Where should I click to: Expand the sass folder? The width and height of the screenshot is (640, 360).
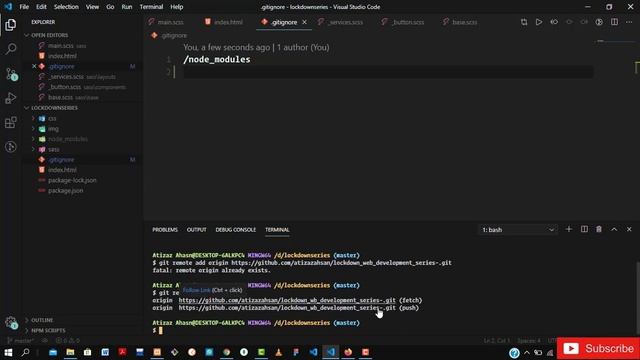pyautogui.click(x=53, y=149)
